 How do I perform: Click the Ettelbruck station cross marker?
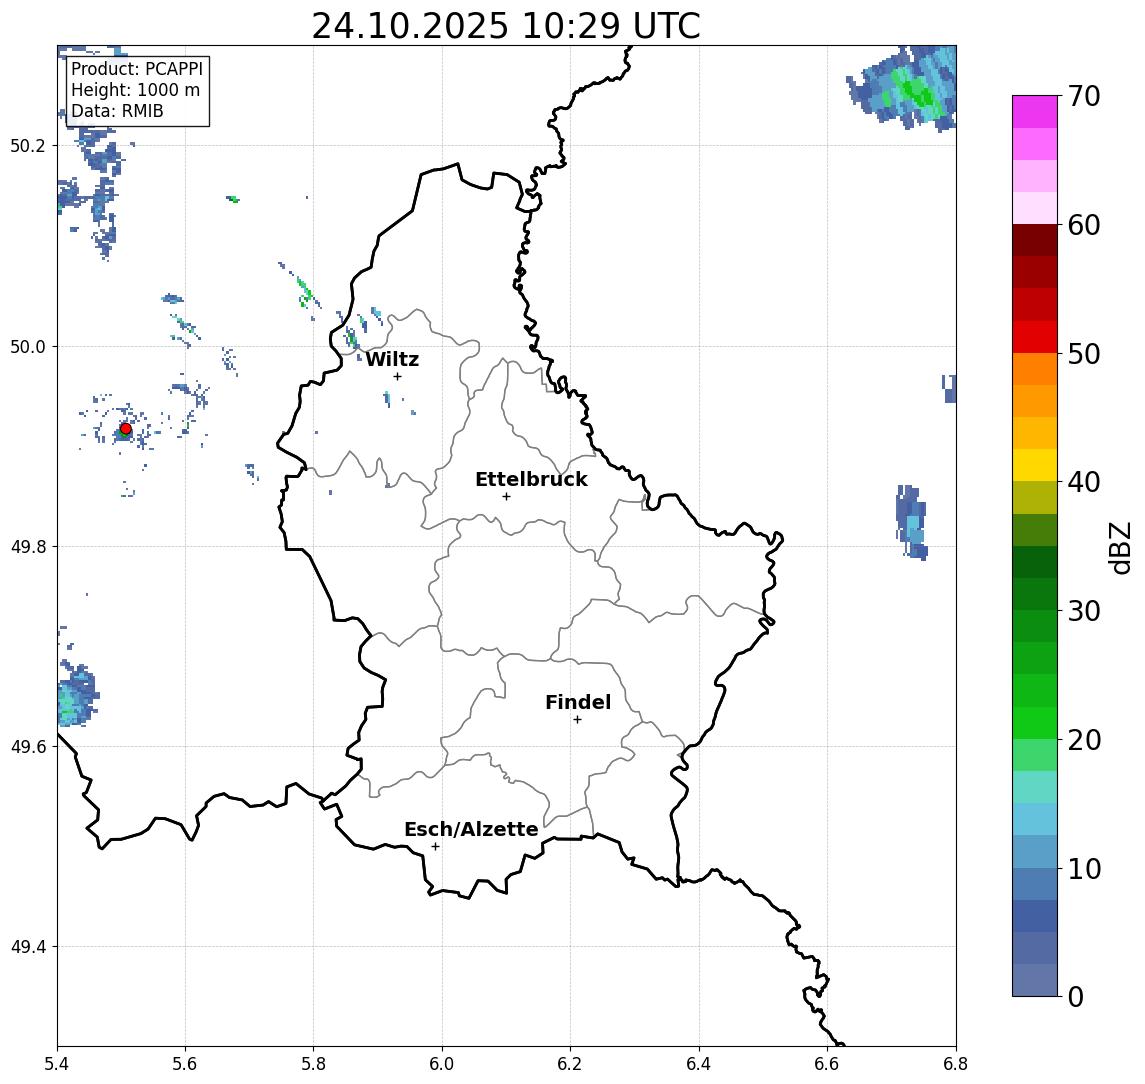click(x=506, y=497)
